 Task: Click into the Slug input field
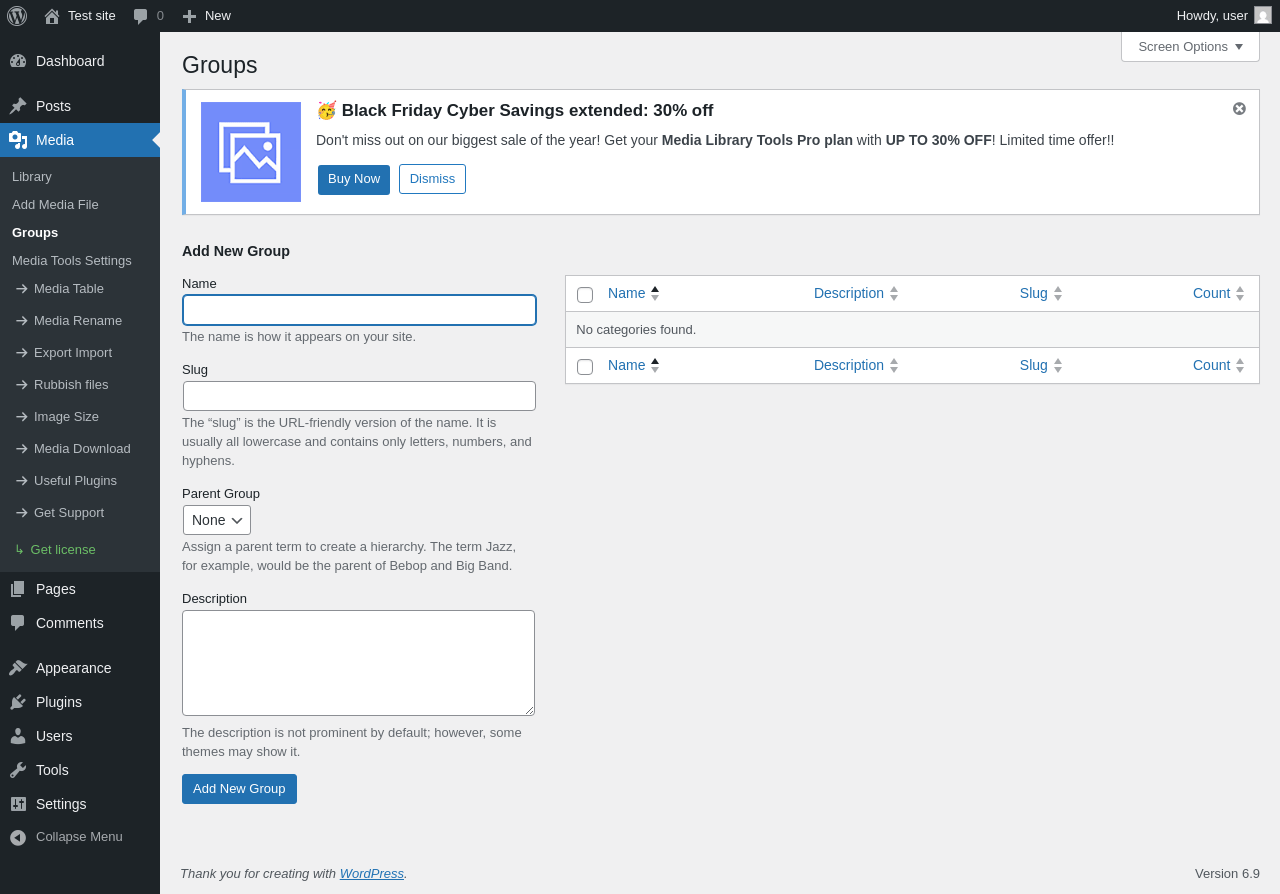(359, 396)
